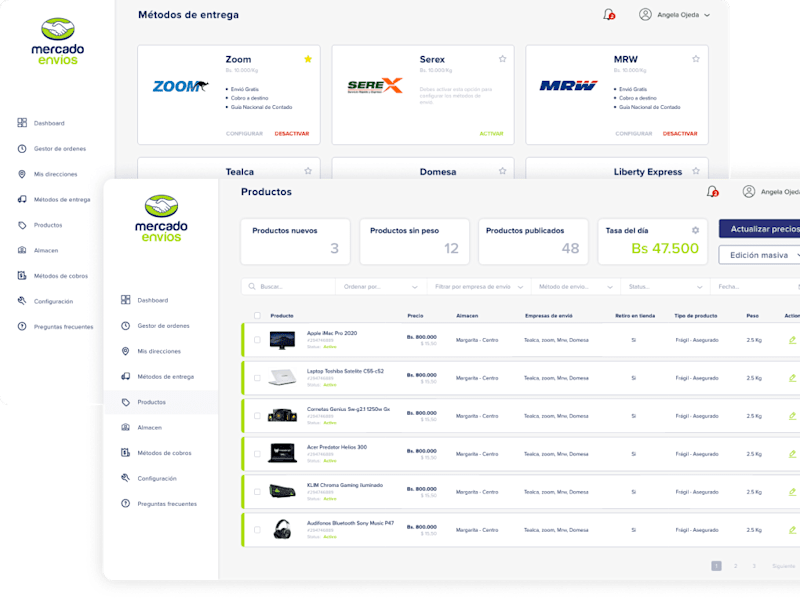The image size is (800, 600).
Task: Click DESACTIVAR on the Zoom card
Action: point(292,134)
